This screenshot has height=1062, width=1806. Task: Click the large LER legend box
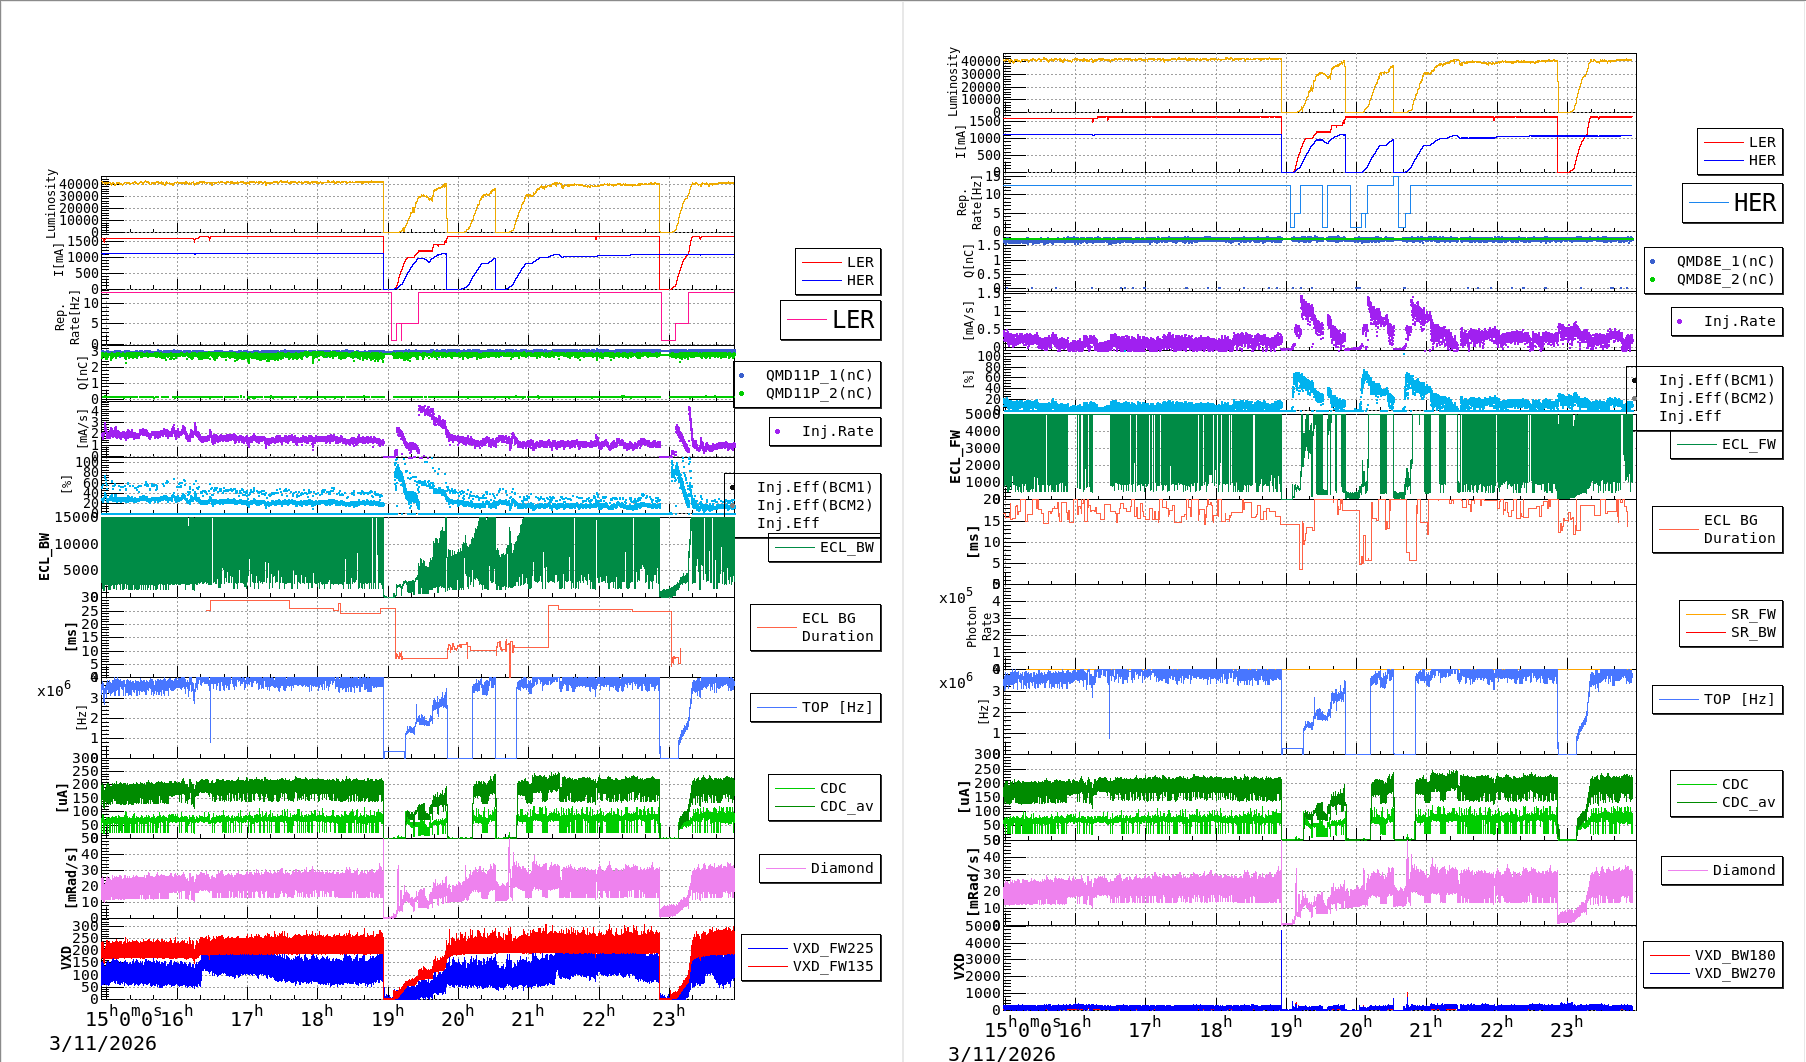tap(831, 320)
